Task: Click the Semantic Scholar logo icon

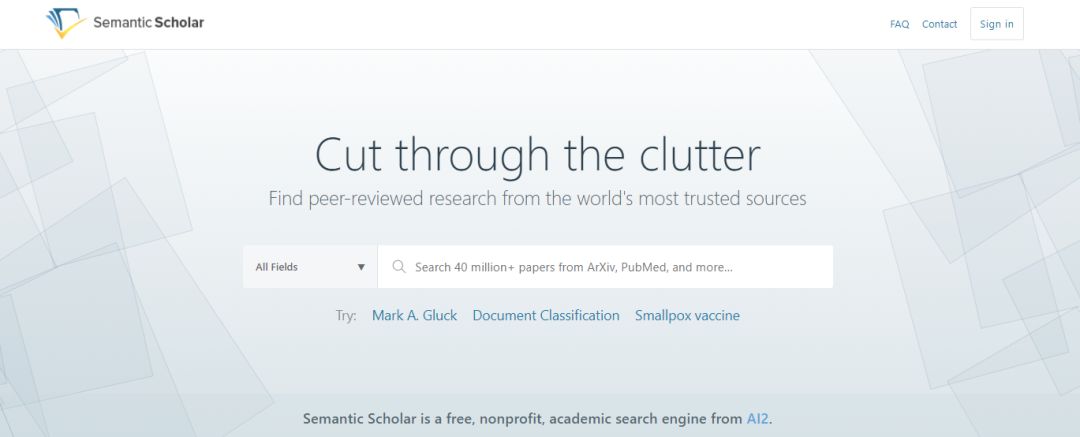Action: click(x=65, y=23)
